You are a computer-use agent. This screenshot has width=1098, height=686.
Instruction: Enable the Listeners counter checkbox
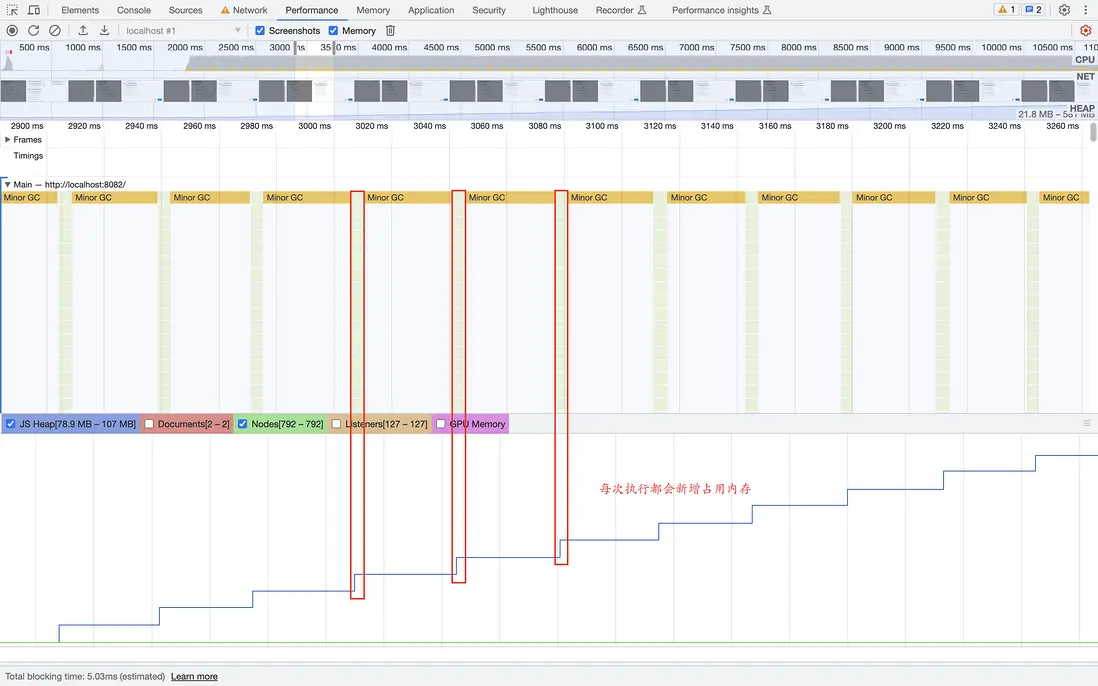pos(336,424)
